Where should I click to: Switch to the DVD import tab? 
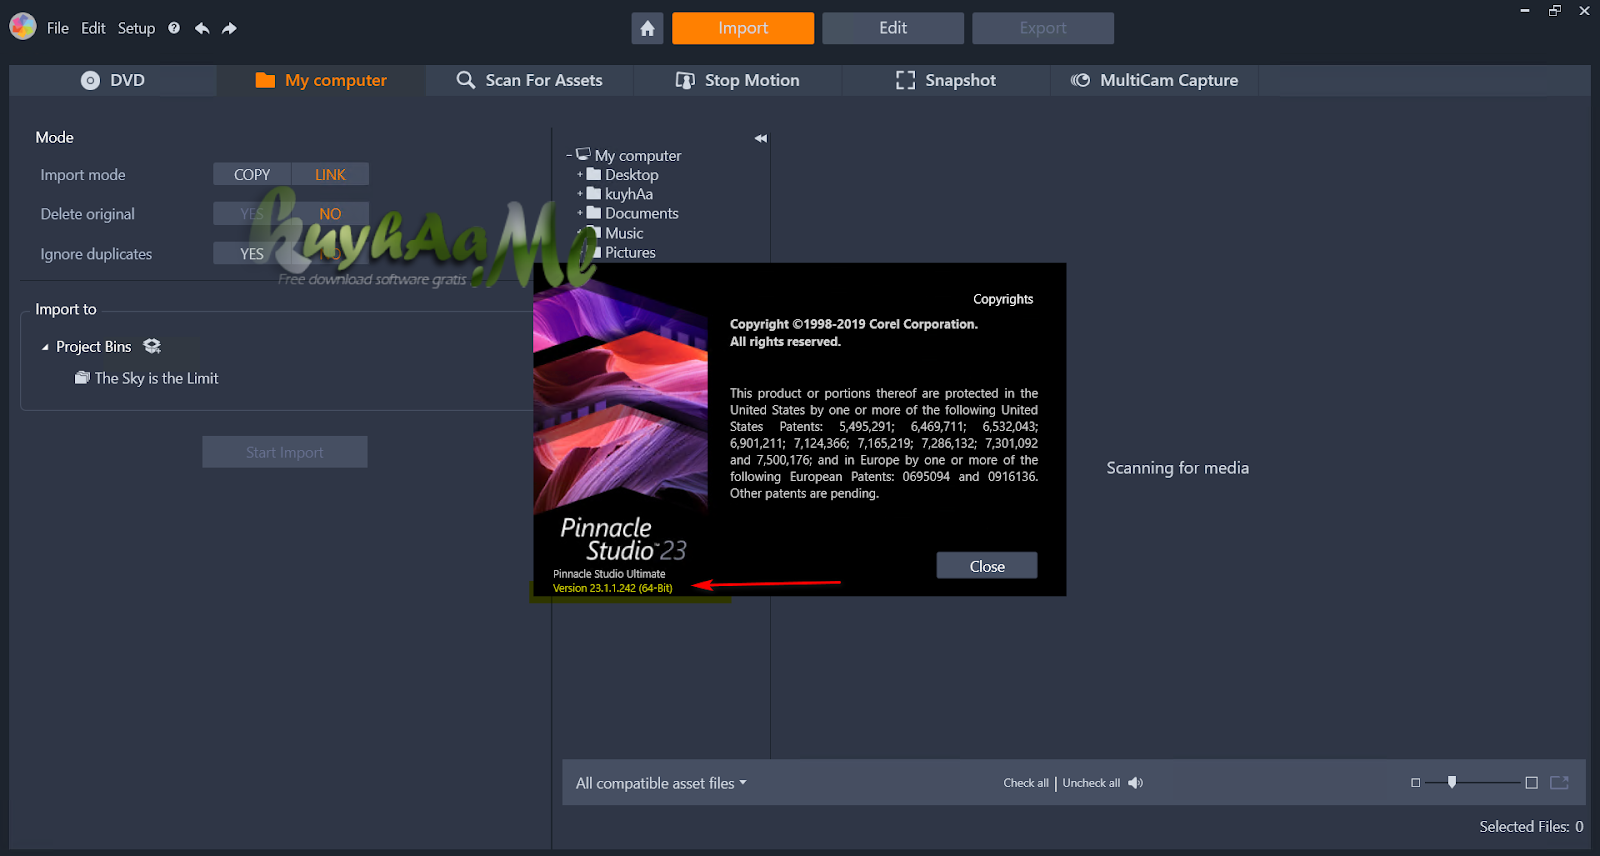113,80
